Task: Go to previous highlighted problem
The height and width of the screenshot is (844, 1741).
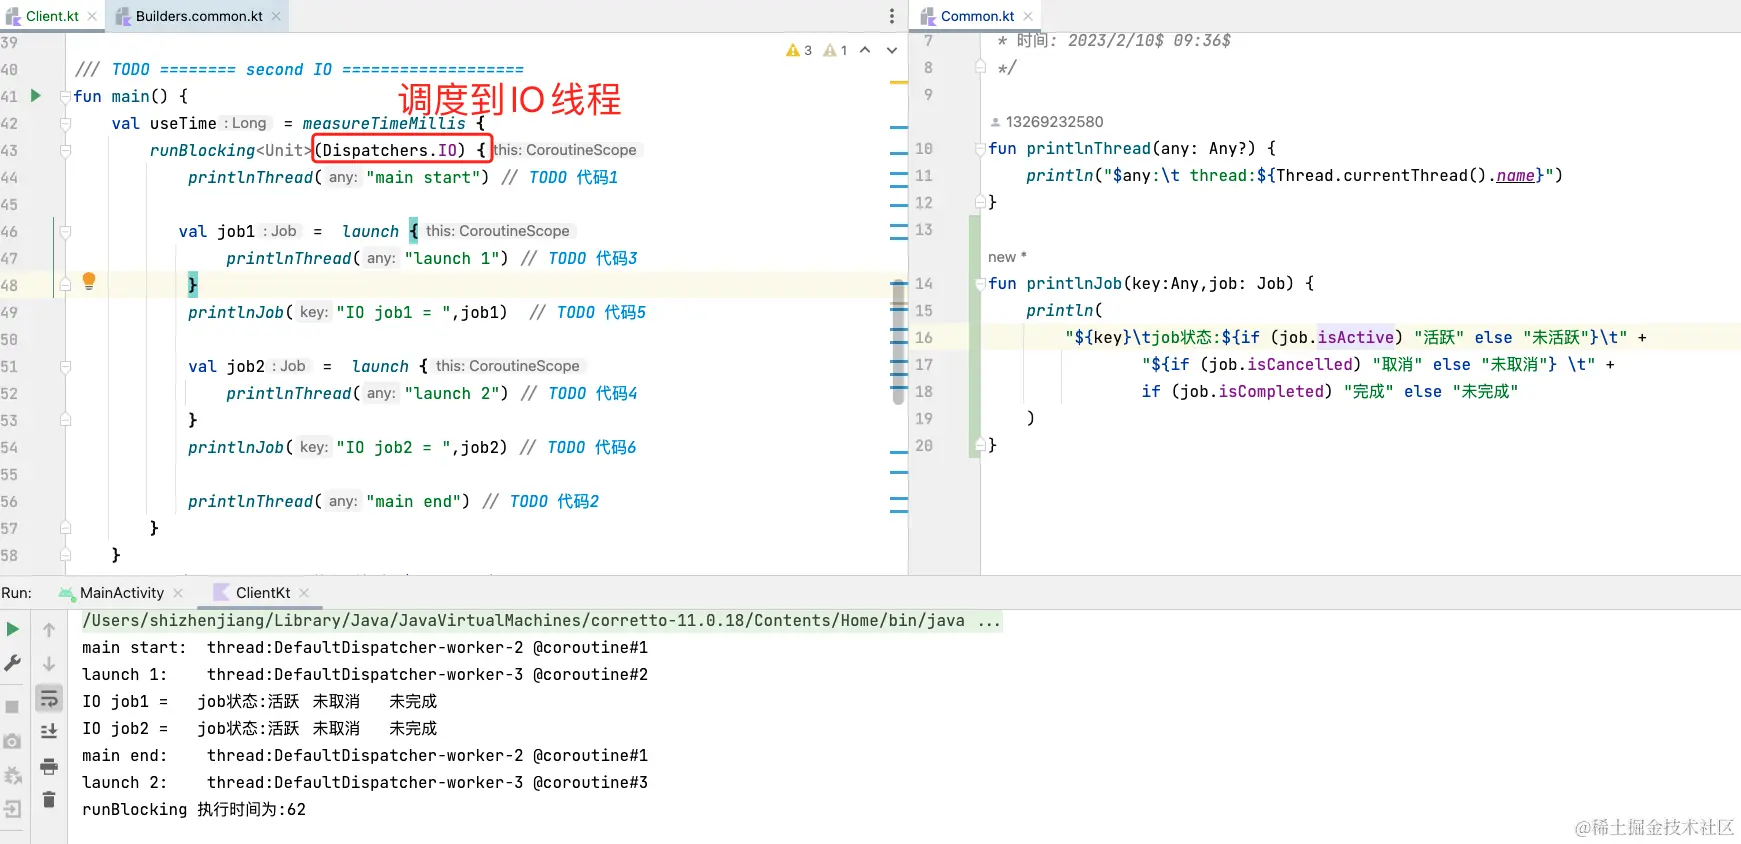Action: click(x=865, y=50)
